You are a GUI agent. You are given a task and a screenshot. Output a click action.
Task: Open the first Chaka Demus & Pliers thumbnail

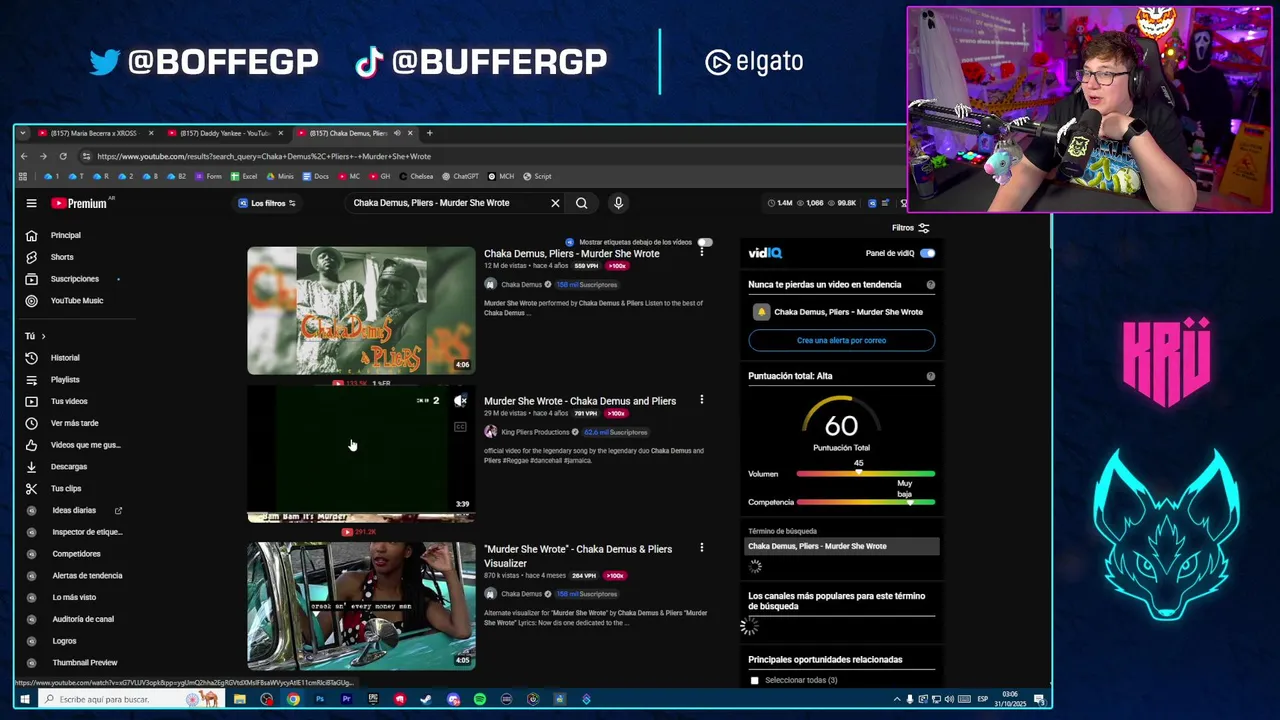pos(361,311)
